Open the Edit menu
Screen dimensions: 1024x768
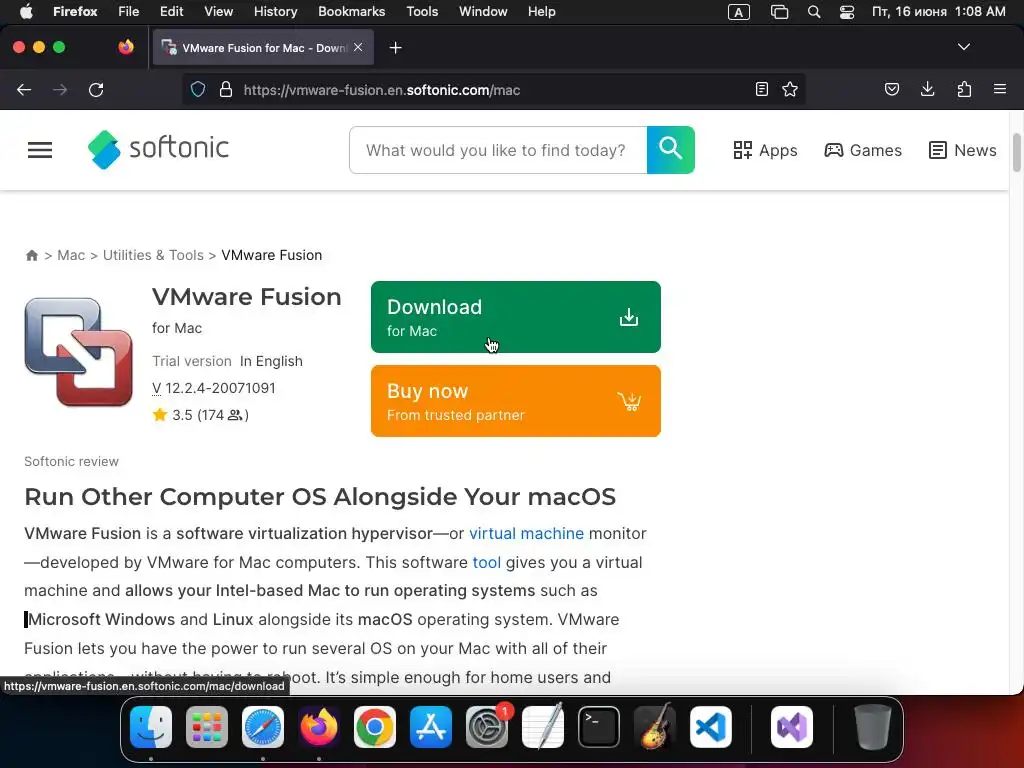click(172, 12)
